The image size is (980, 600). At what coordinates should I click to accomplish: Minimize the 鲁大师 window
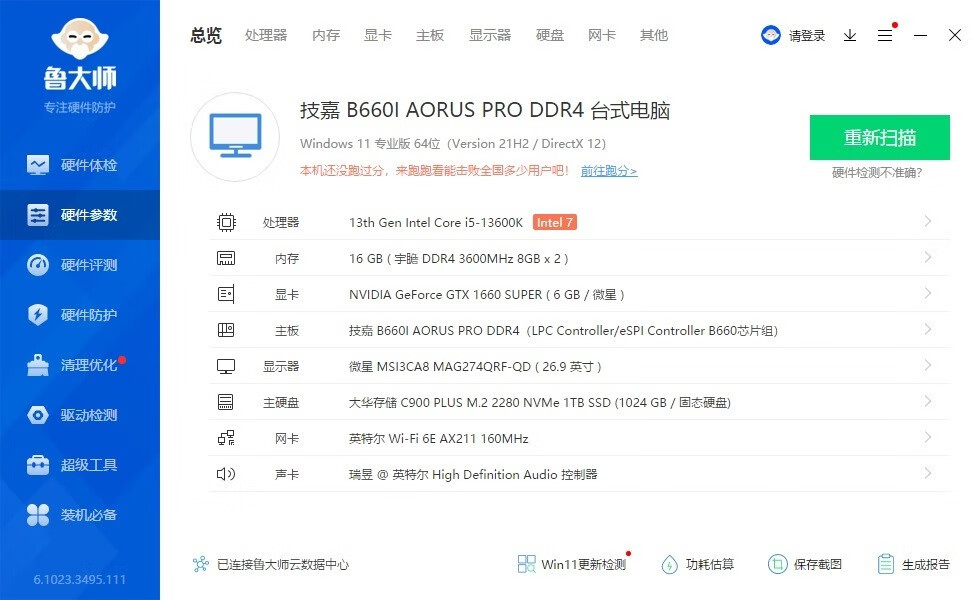[x=920, y=36]
